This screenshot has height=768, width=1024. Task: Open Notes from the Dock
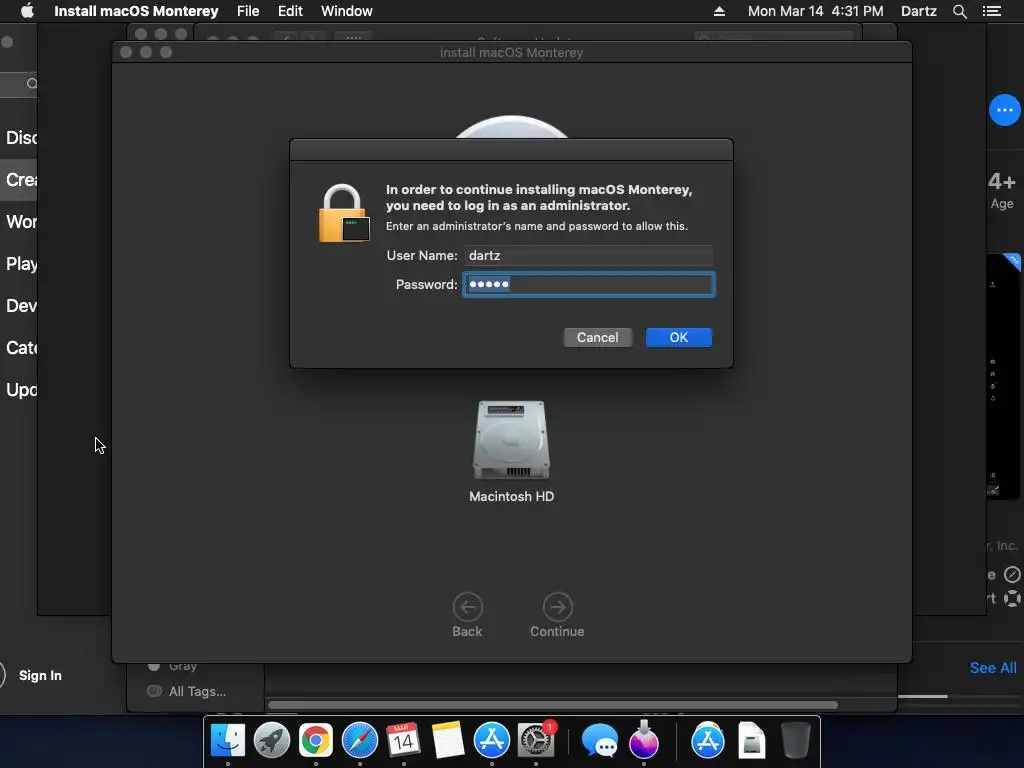447,741
